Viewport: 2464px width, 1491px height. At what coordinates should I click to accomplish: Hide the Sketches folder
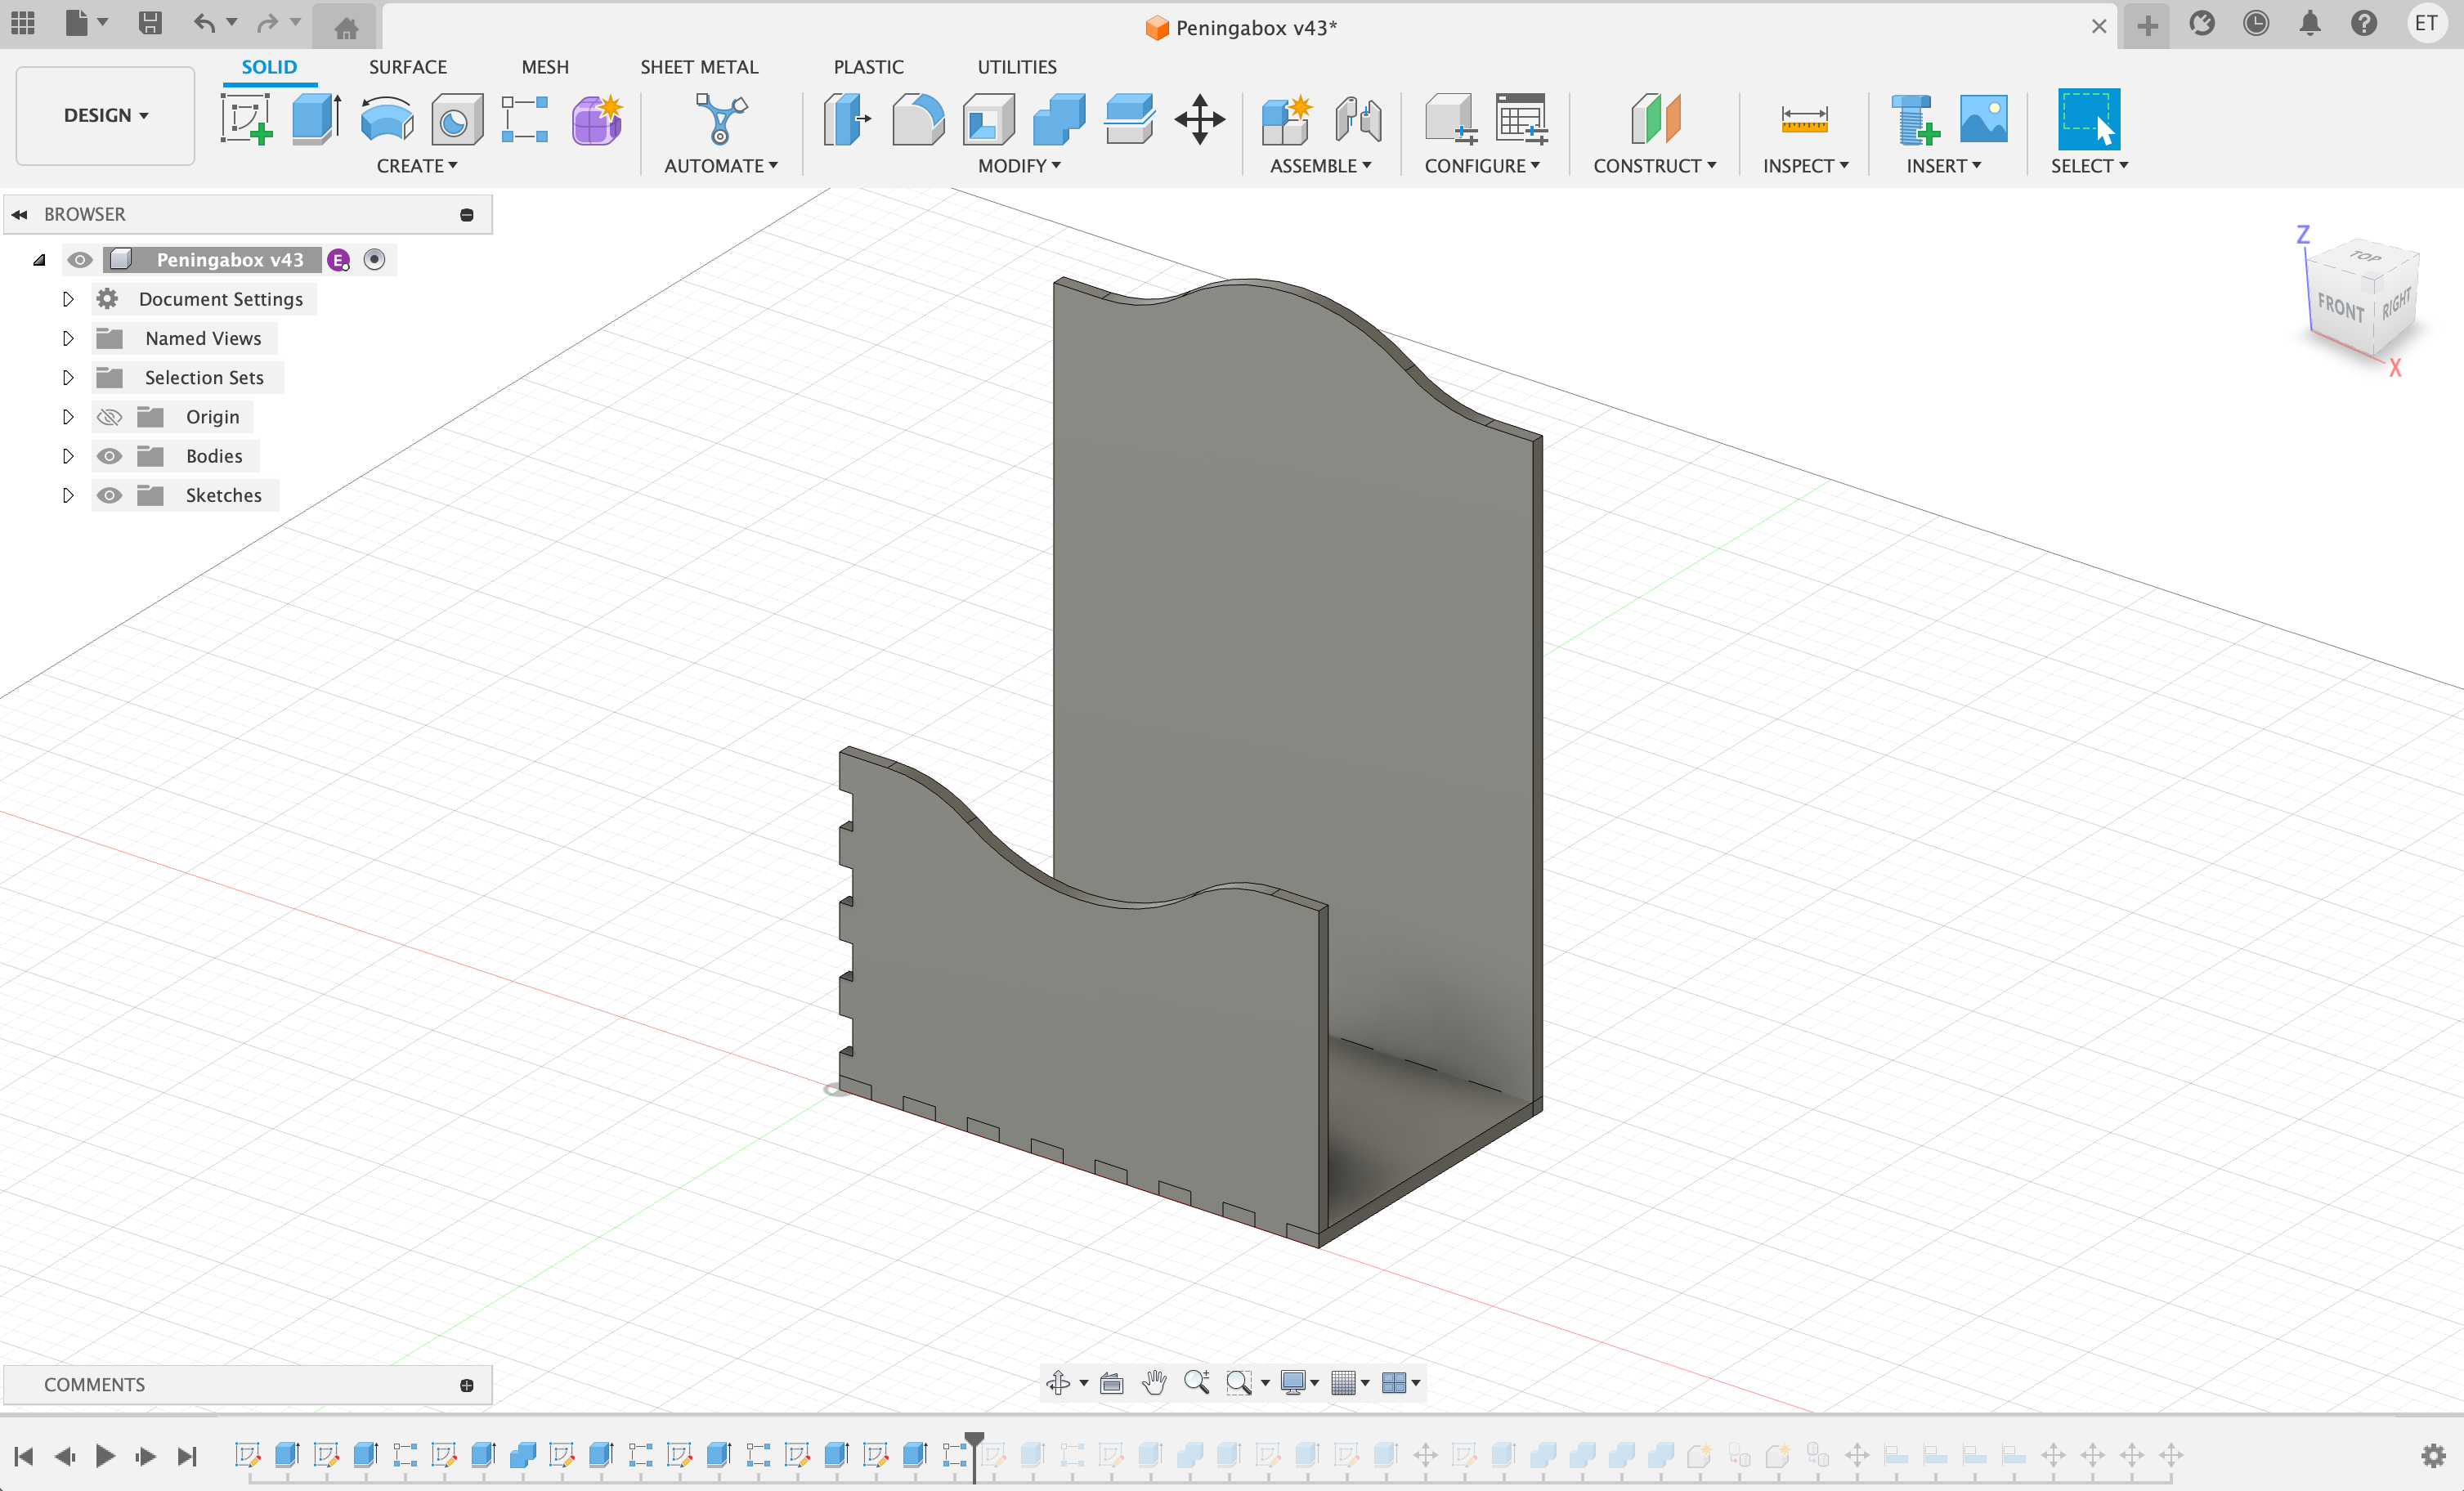click(x=110, y=495)
